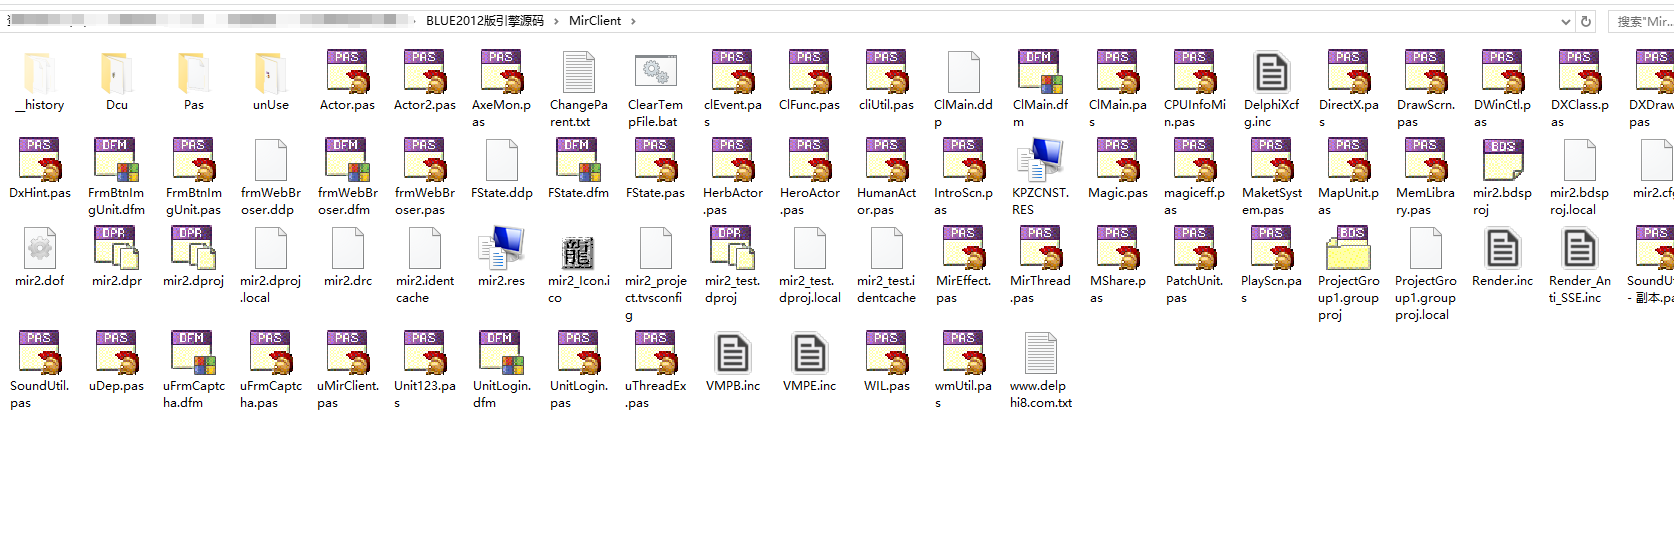The width and height of the screenshot is (1674, 534).
Task: Select the unUse folder
Action: 270,75
